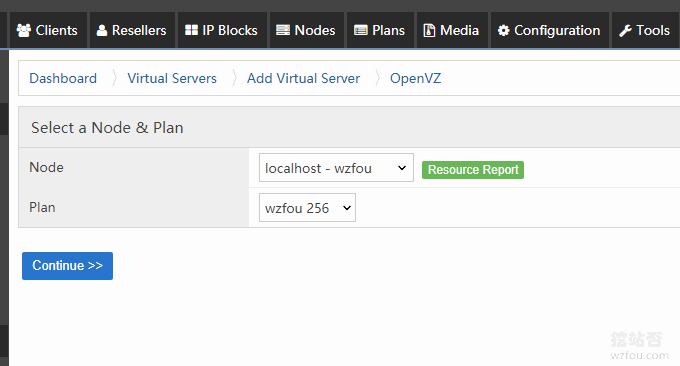680x366 pixels.
Task: Click the Plans list icon
Action: tap(360, 30)
